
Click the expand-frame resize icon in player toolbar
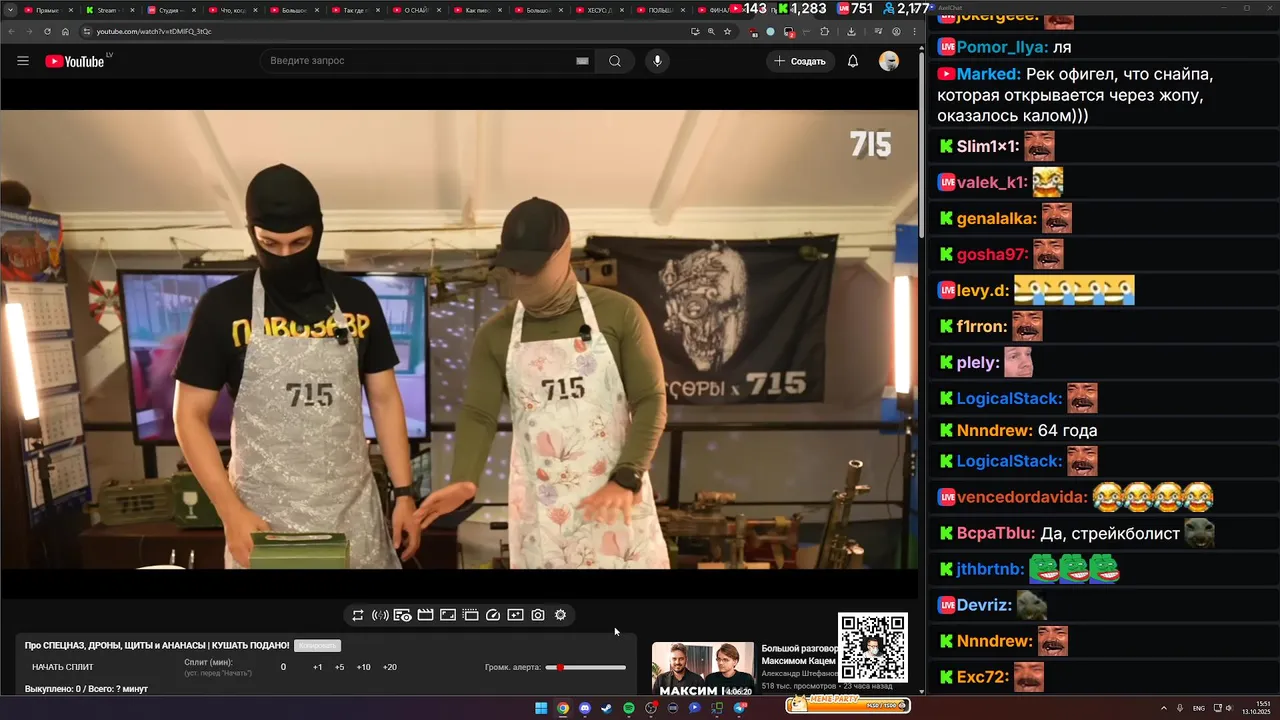click(x=448, y=615)
